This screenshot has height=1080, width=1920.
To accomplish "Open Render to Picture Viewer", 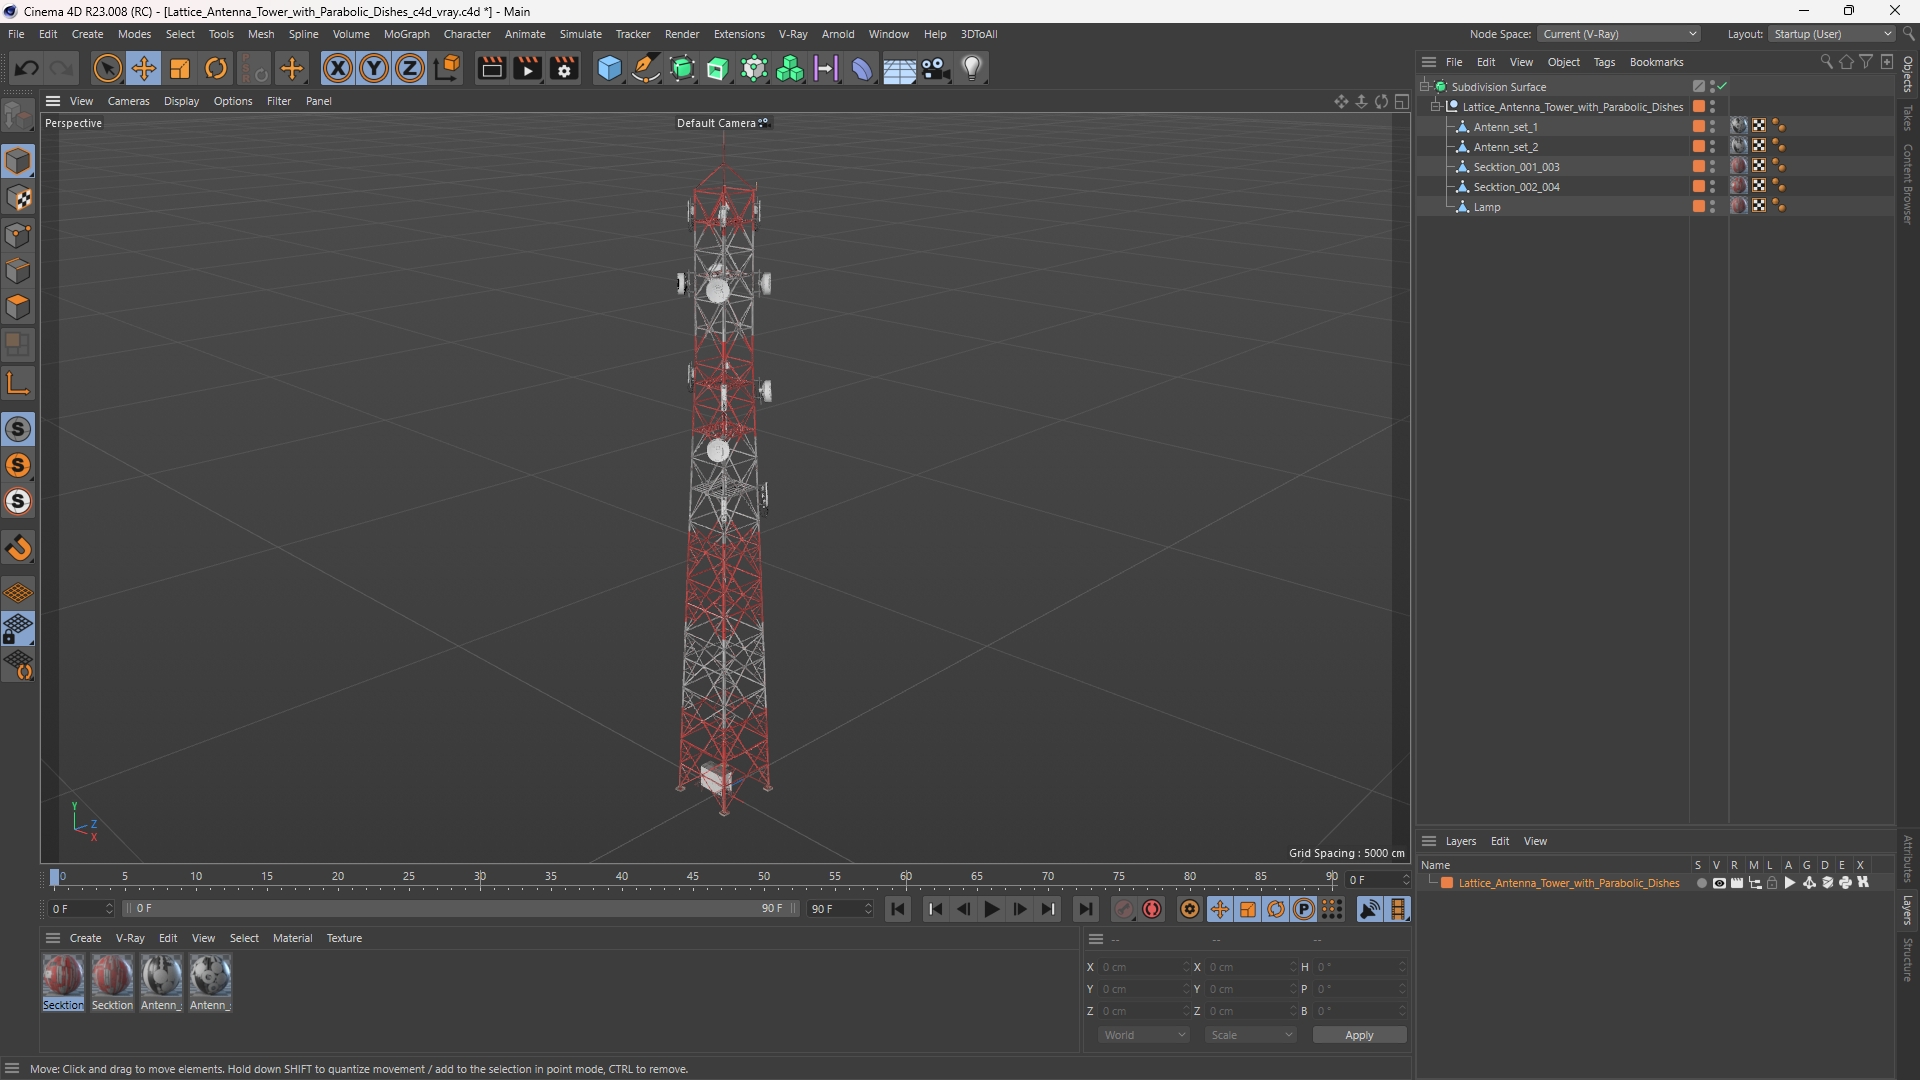I will [x=527, y=68].
